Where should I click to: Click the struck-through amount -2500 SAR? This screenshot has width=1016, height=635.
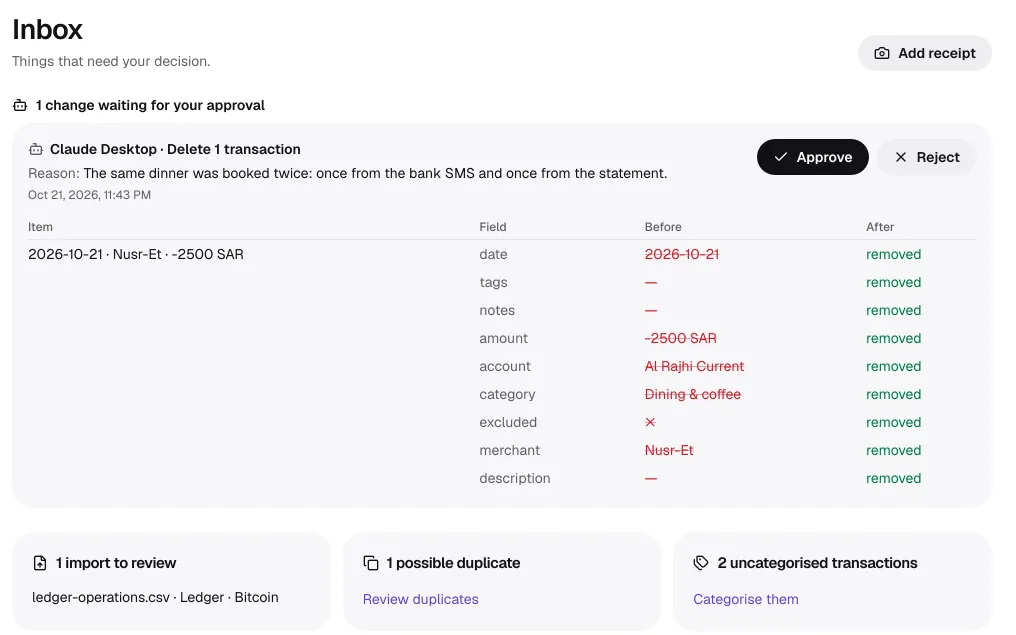point(680,338)
